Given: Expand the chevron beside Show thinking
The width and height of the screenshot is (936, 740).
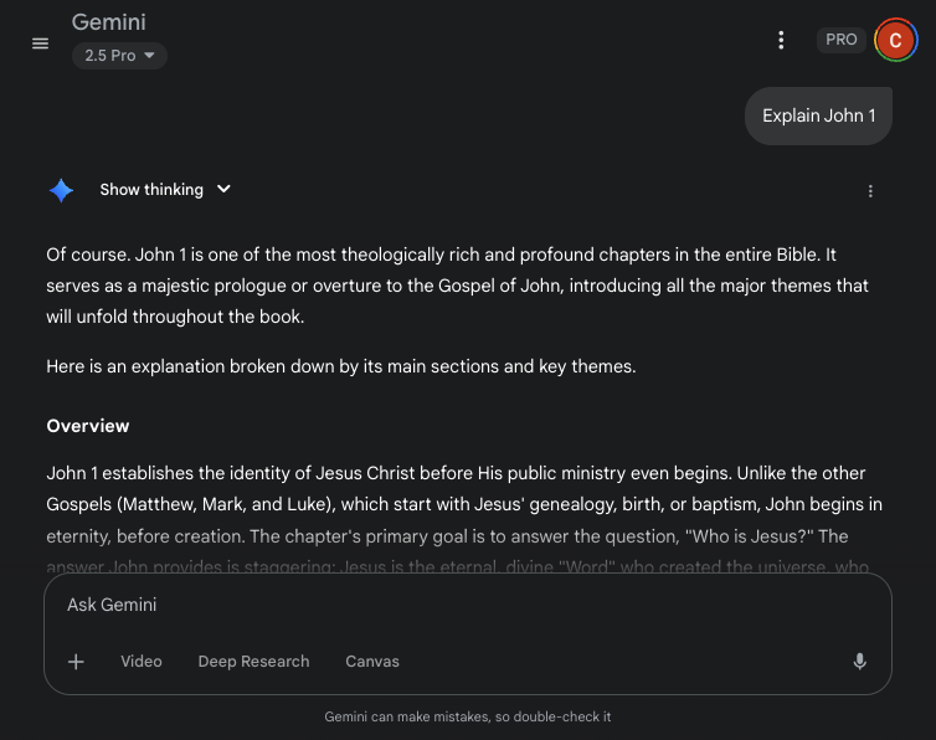Looking at the screenshot, I should (x=224, y=189).
